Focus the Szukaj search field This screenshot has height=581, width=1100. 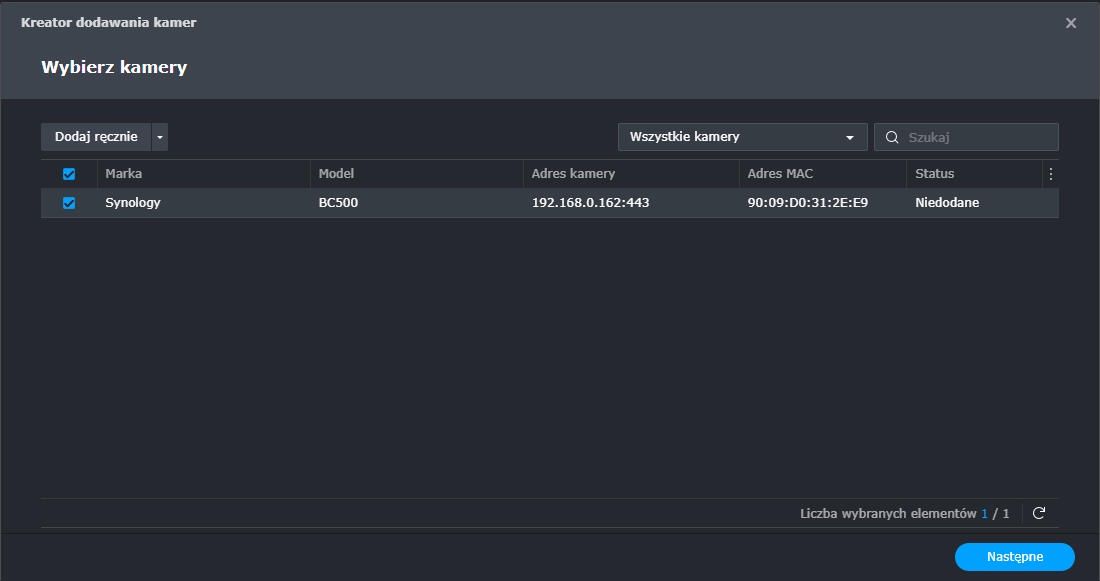pyautogui.click(x=966, y=137)
